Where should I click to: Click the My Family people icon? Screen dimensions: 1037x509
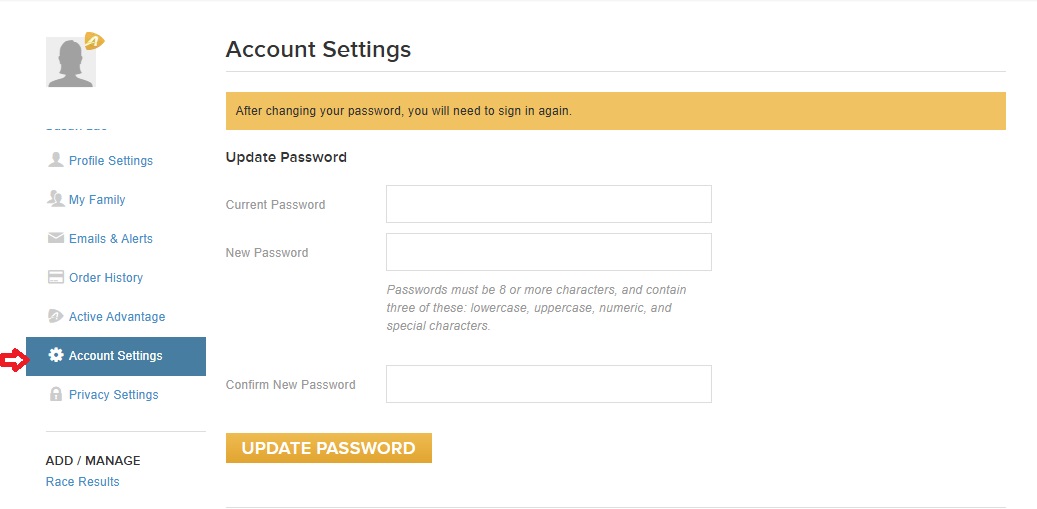pos(56,199)
